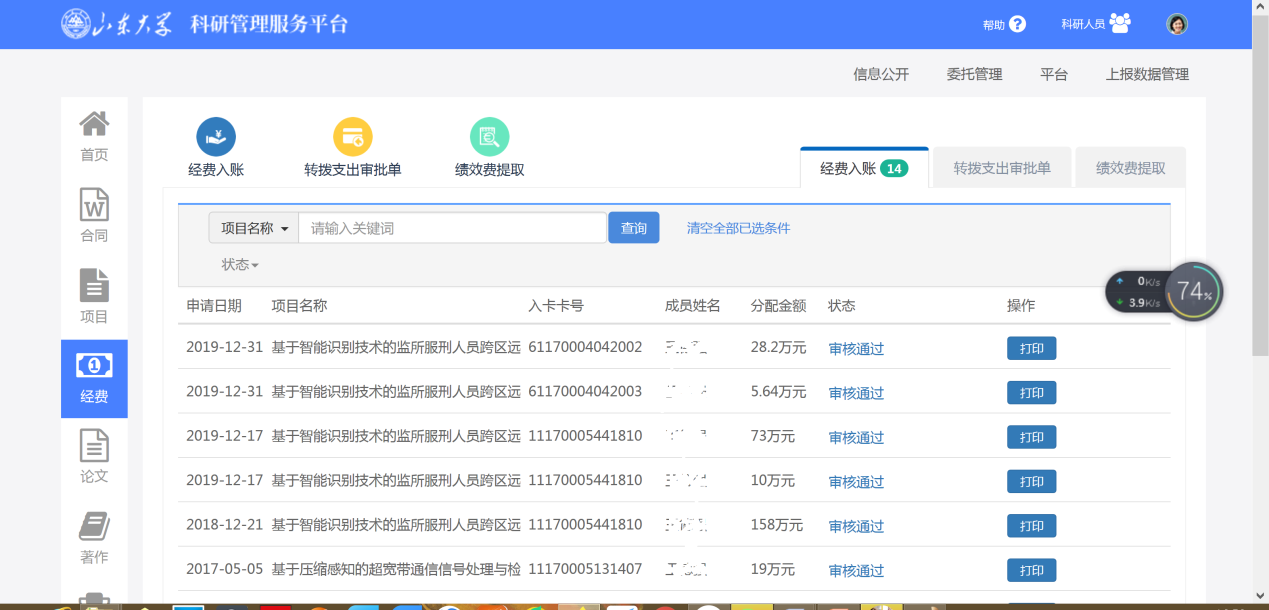Viewport: 1269px width, 610px height.
Task: Click 清空全部已选条件 link
Action: click(x=738, y=228)
